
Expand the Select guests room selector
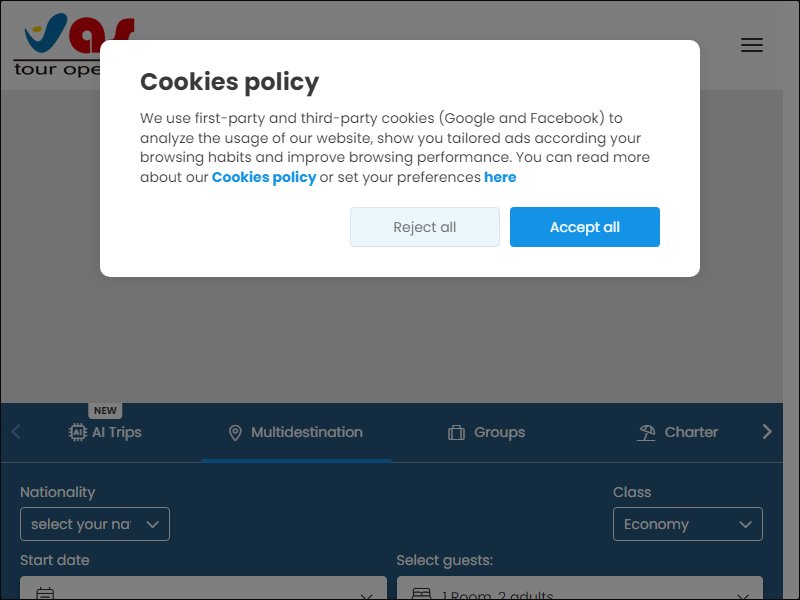tap(580, 588)
